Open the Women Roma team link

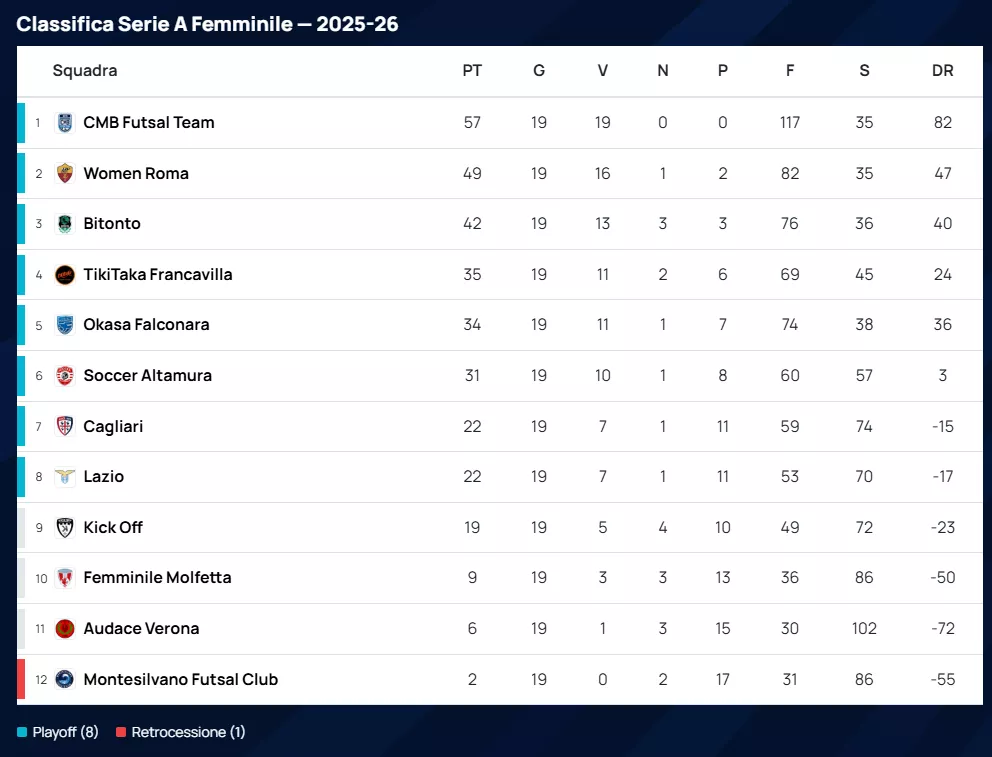[x=136, y=173]
